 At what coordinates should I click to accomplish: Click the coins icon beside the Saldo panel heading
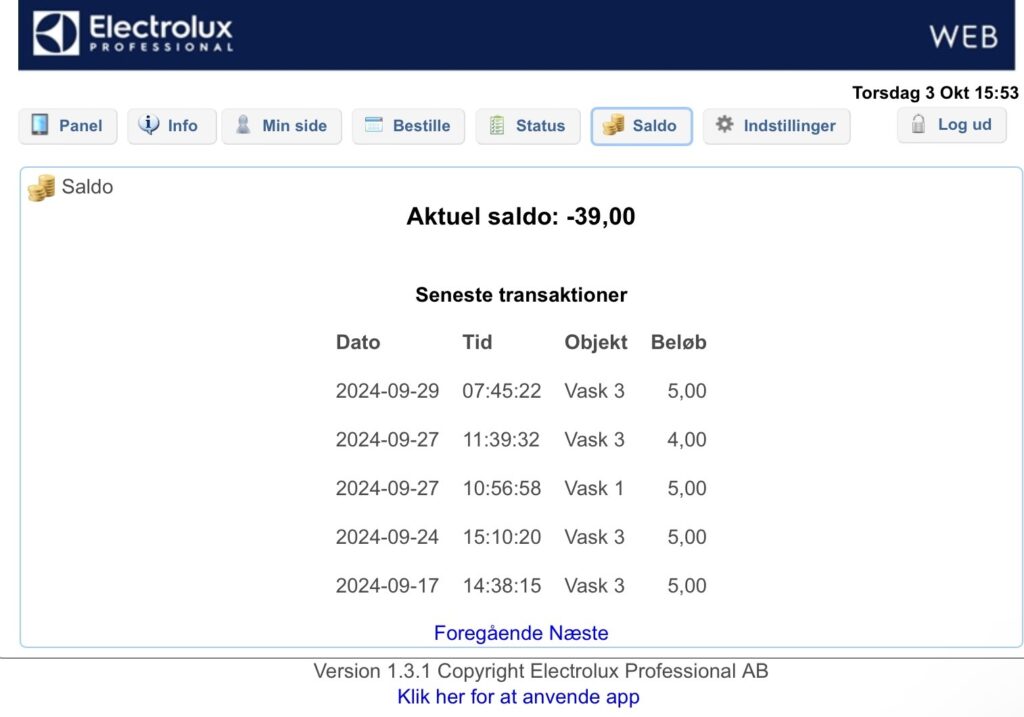pyautogui.click(x=41, y=187)
